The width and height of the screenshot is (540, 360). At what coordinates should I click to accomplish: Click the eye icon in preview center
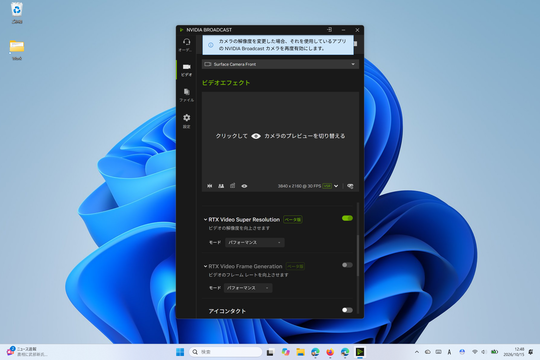click(256, 136)
